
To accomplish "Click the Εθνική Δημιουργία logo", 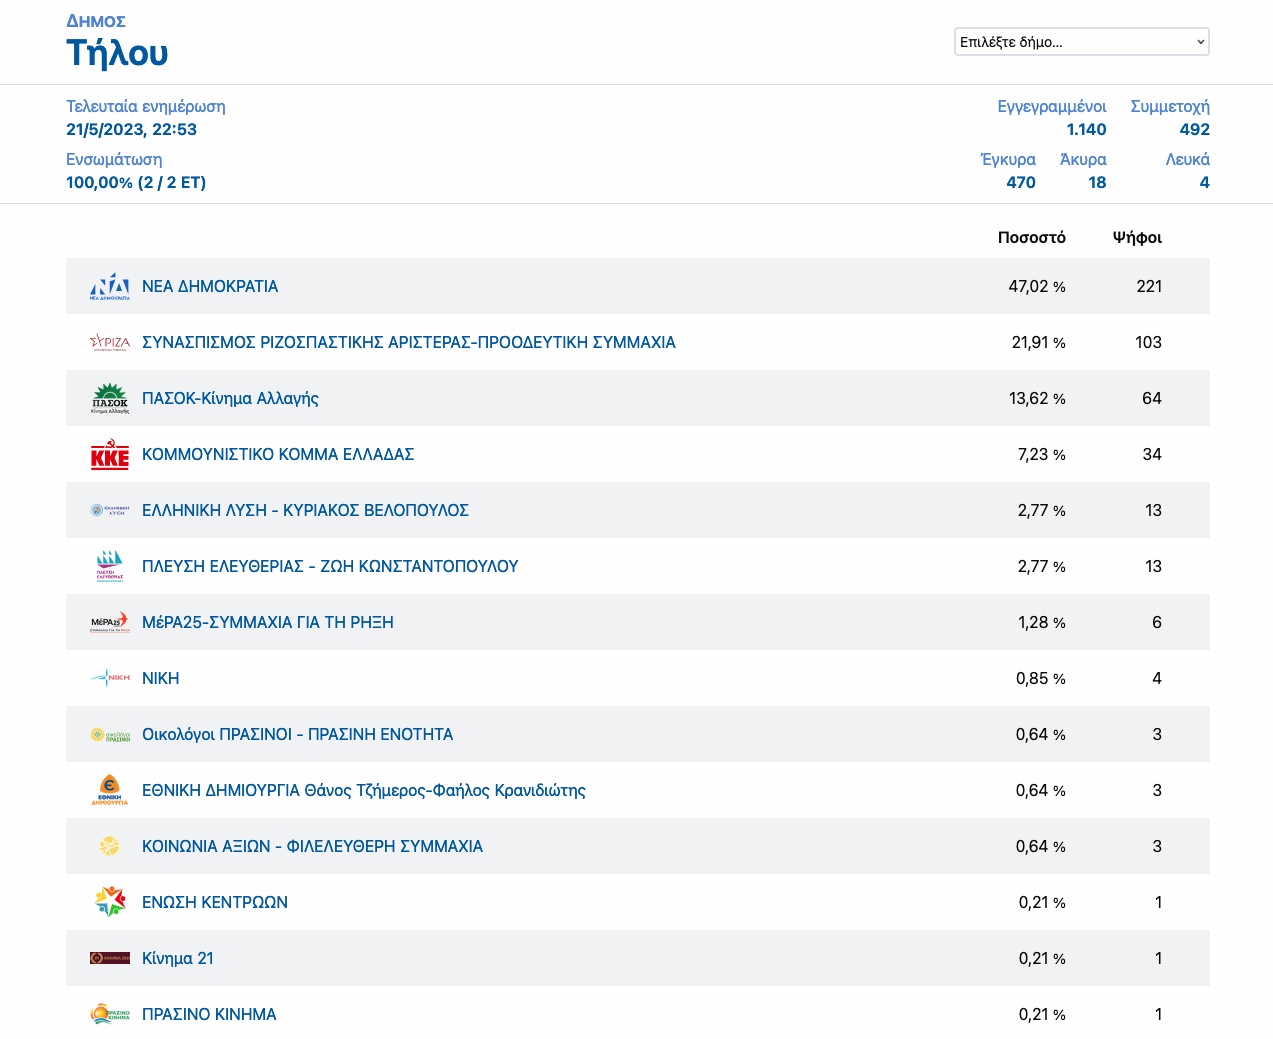I will [x=110, y=790].
